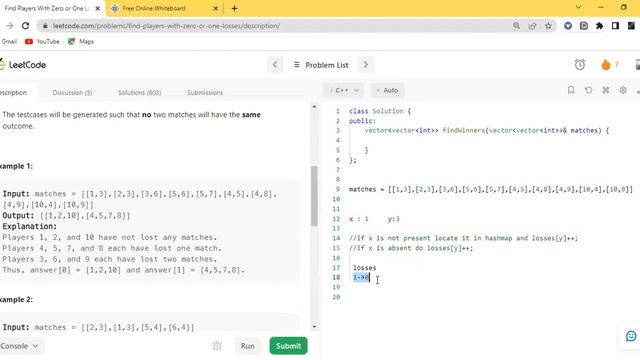Switch to the Description tab
The width and height of the screenshot is (640, 360).
[13, 93]
